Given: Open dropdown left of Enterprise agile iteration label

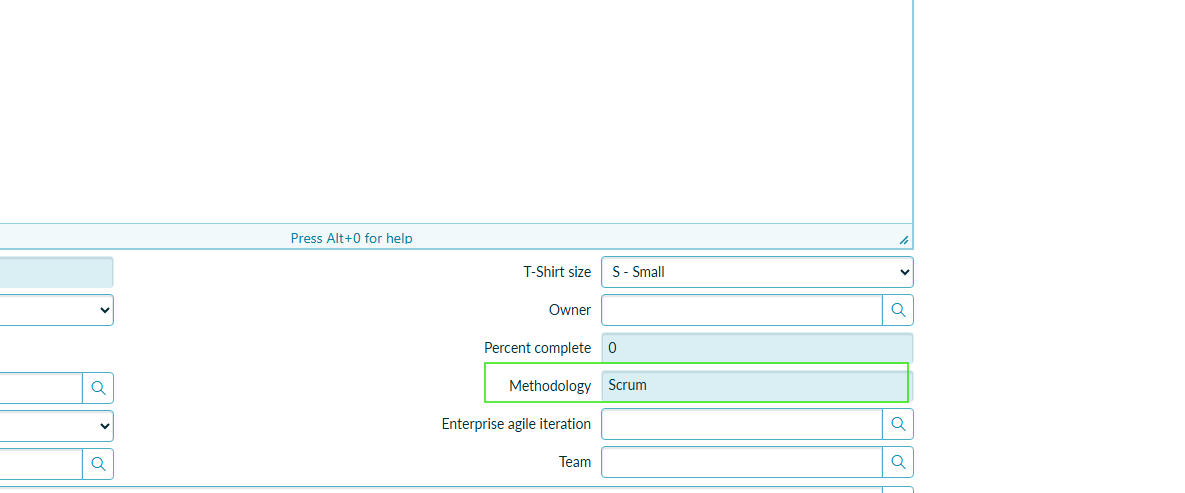Looking at the screenshot, I should (57, 426).
